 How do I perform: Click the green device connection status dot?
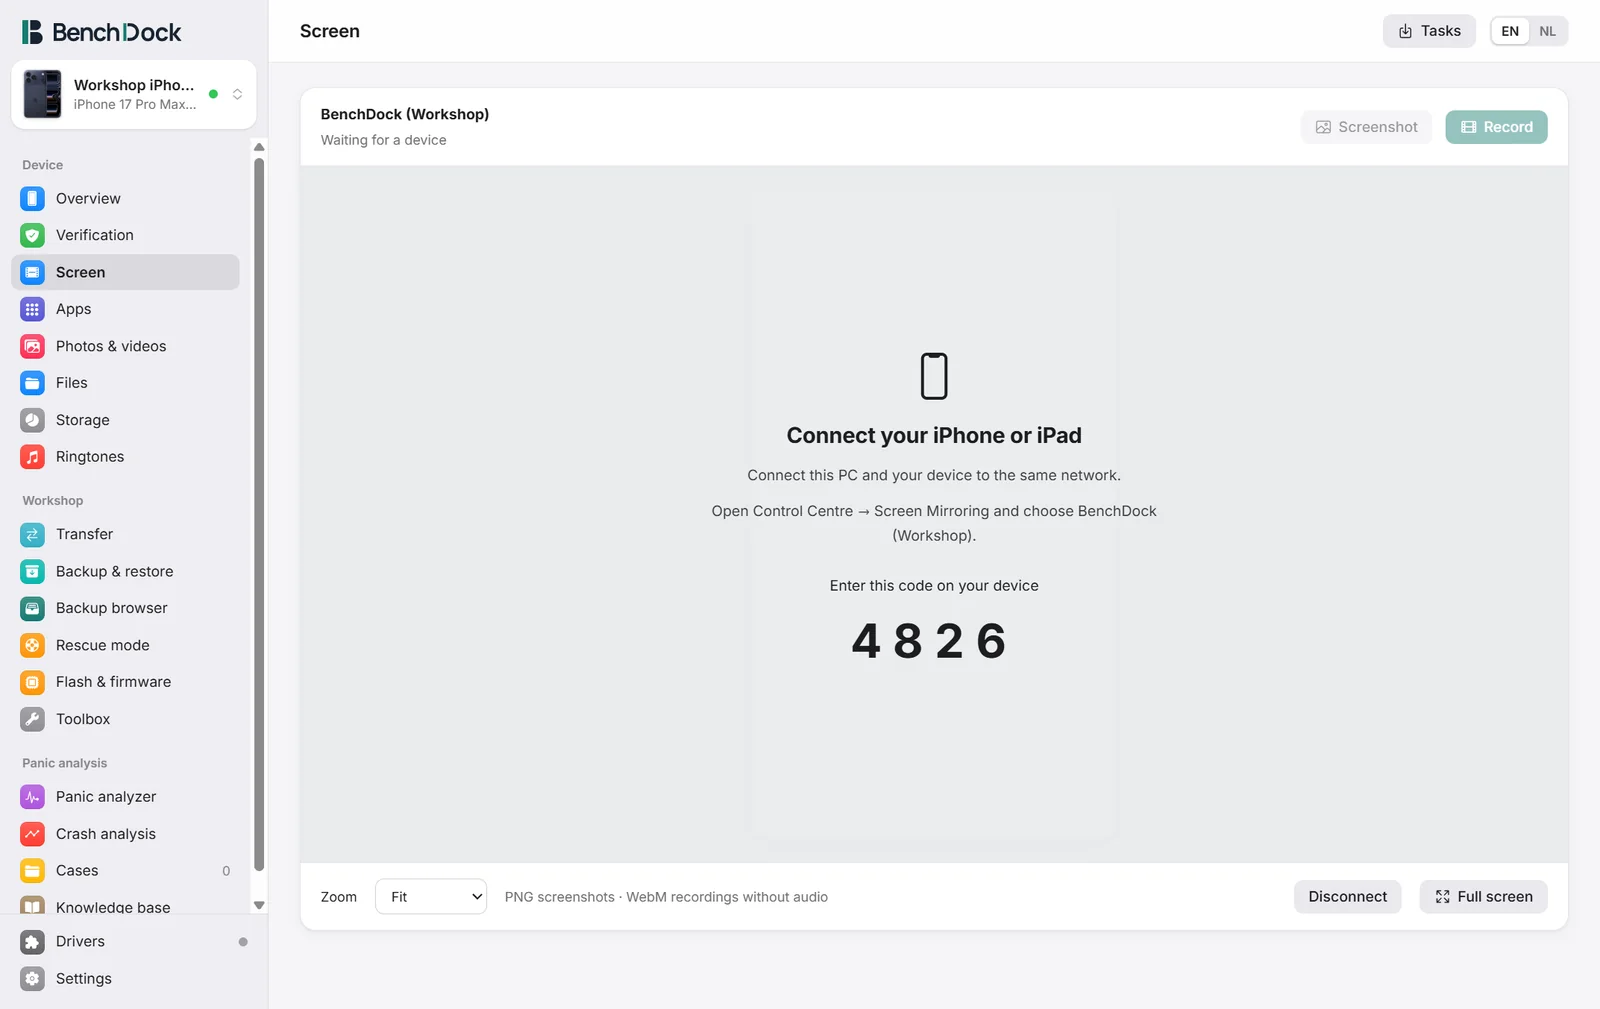(x=213, y=94)
